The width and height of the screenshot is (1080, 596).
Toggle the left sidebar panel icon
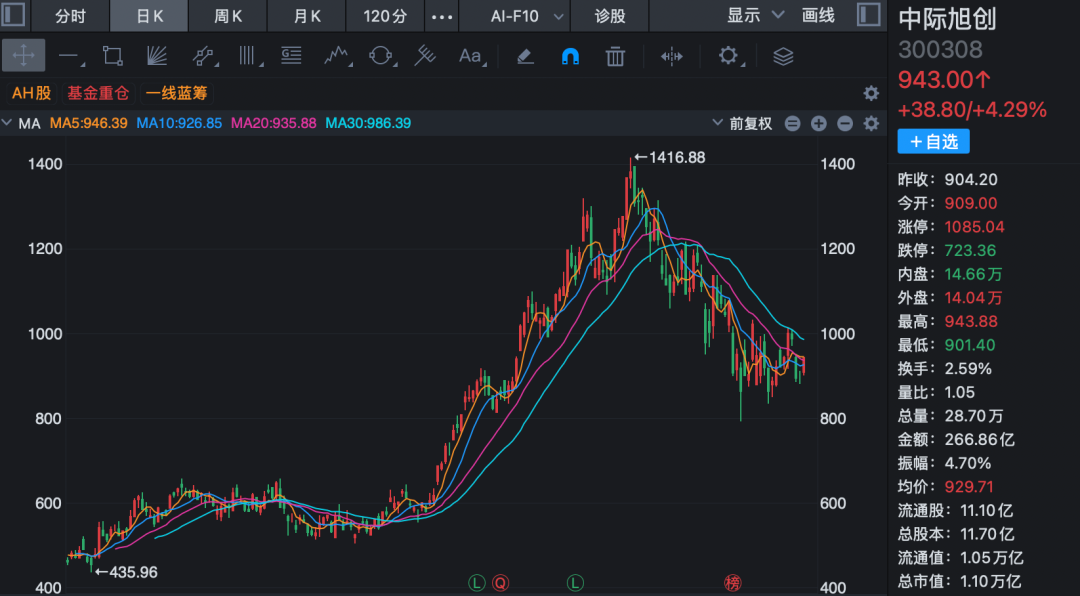(14, 14)
